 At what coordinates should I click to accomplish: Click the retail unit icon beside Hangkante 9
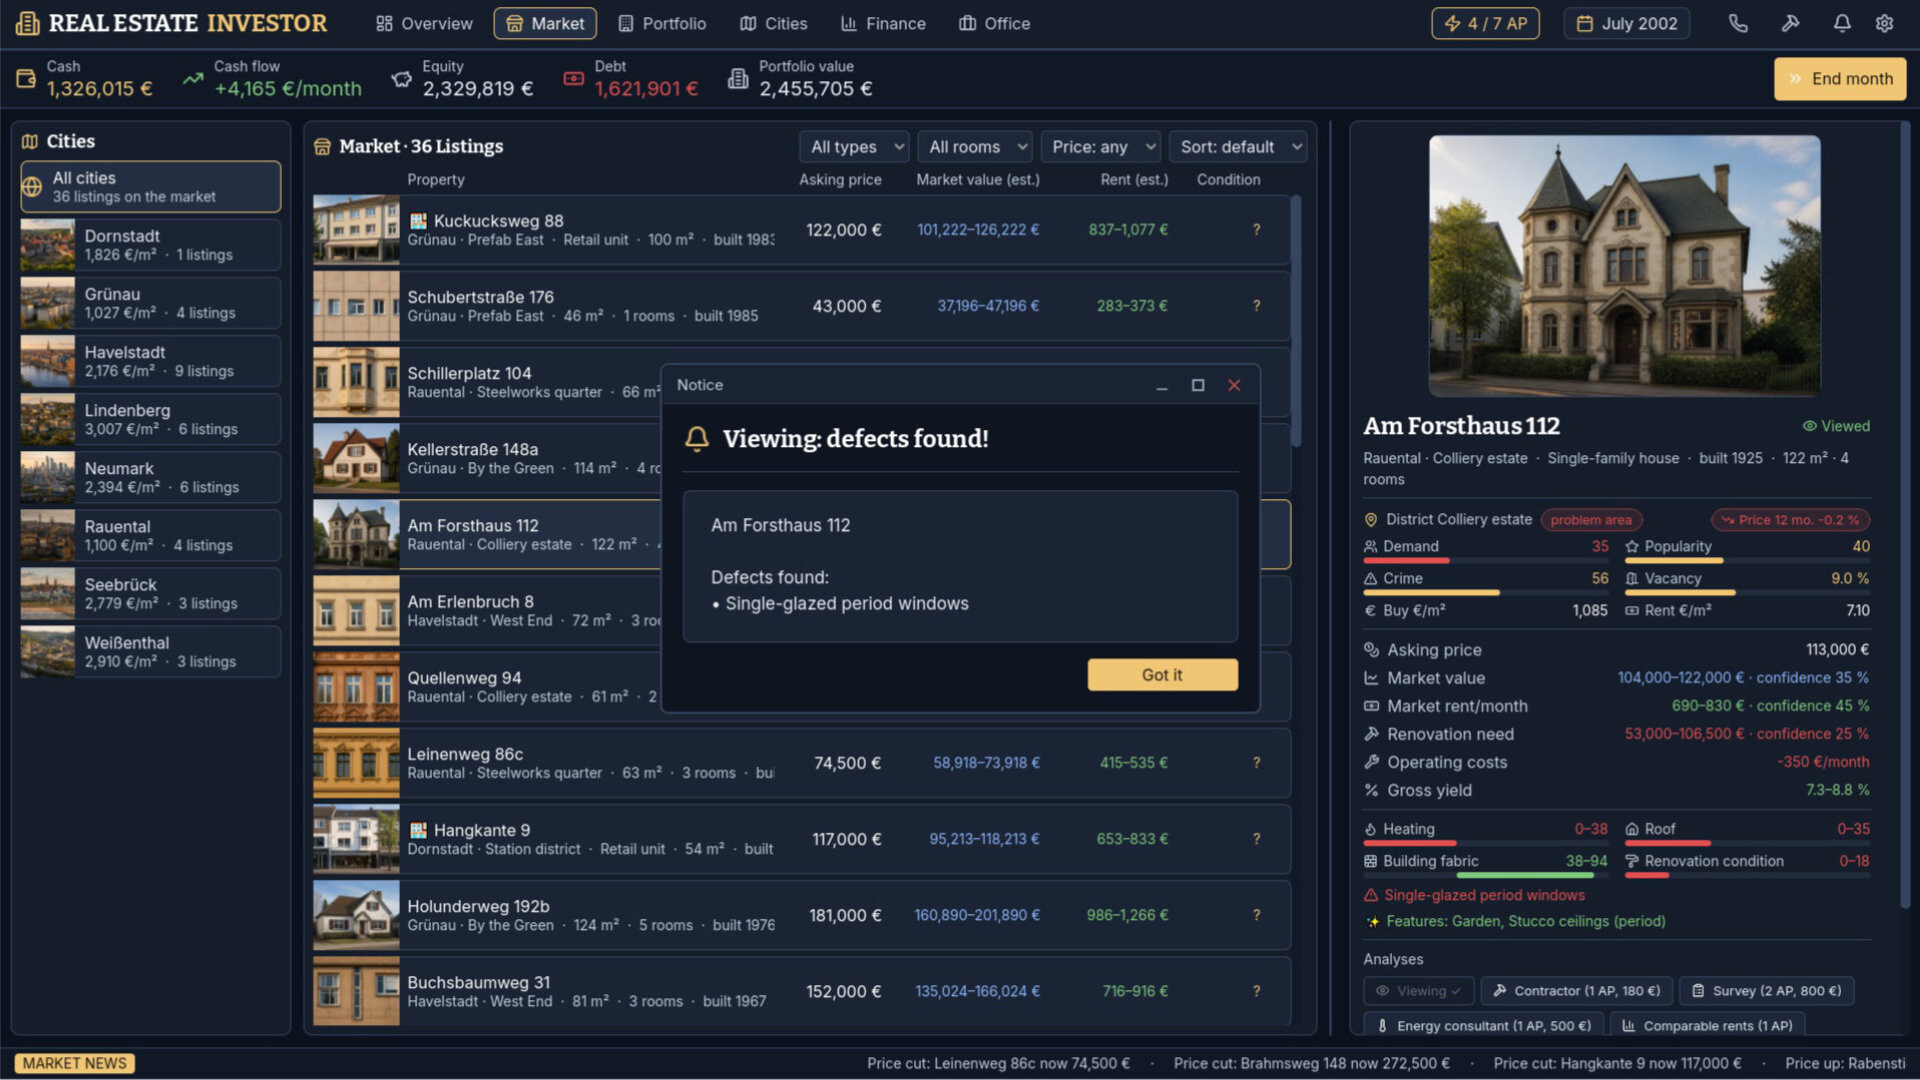point(418,830)
